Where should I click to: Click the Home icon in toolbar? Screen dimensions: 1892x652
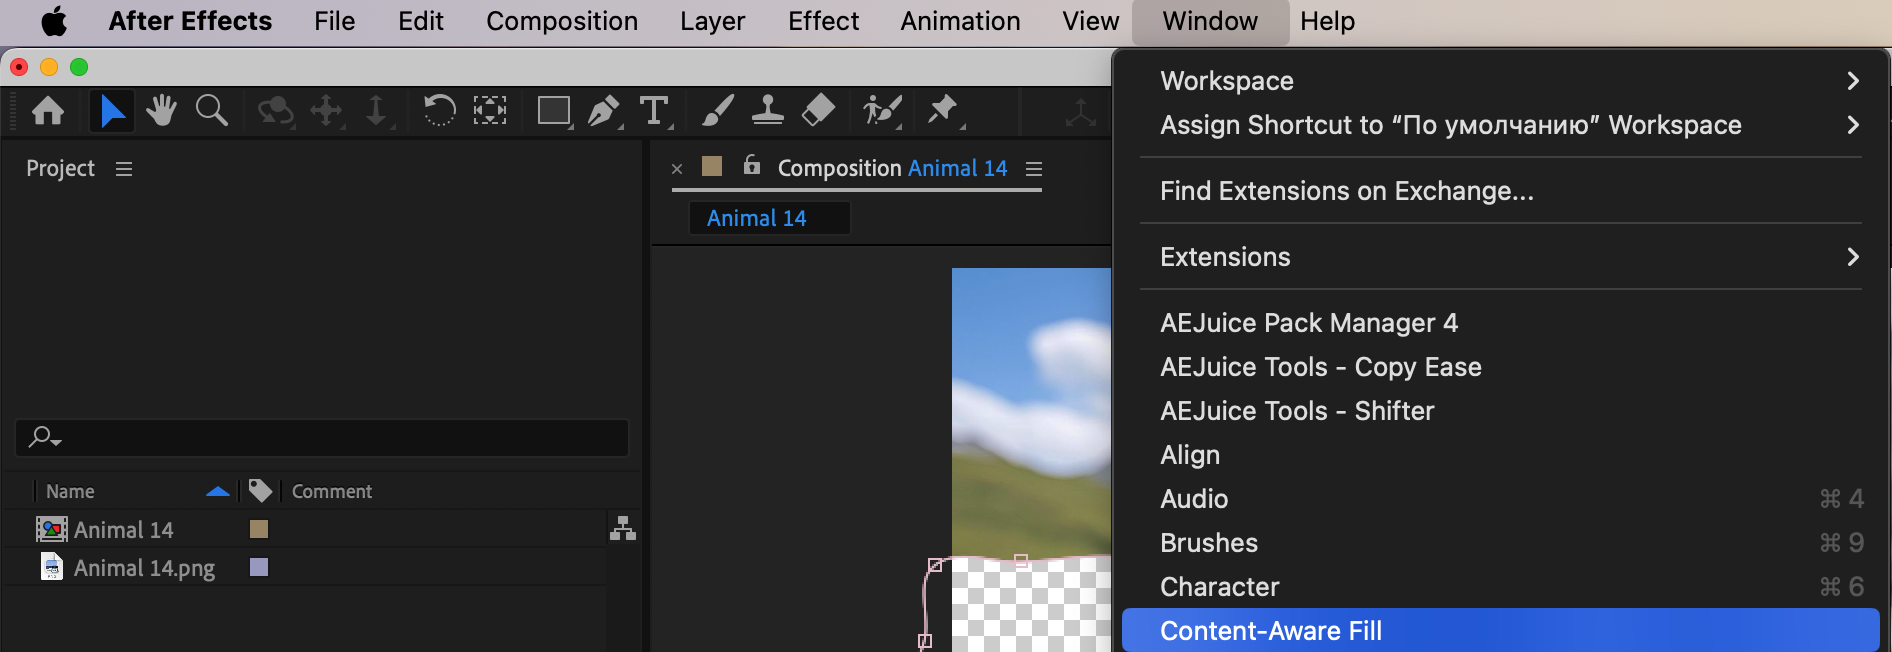48,111
